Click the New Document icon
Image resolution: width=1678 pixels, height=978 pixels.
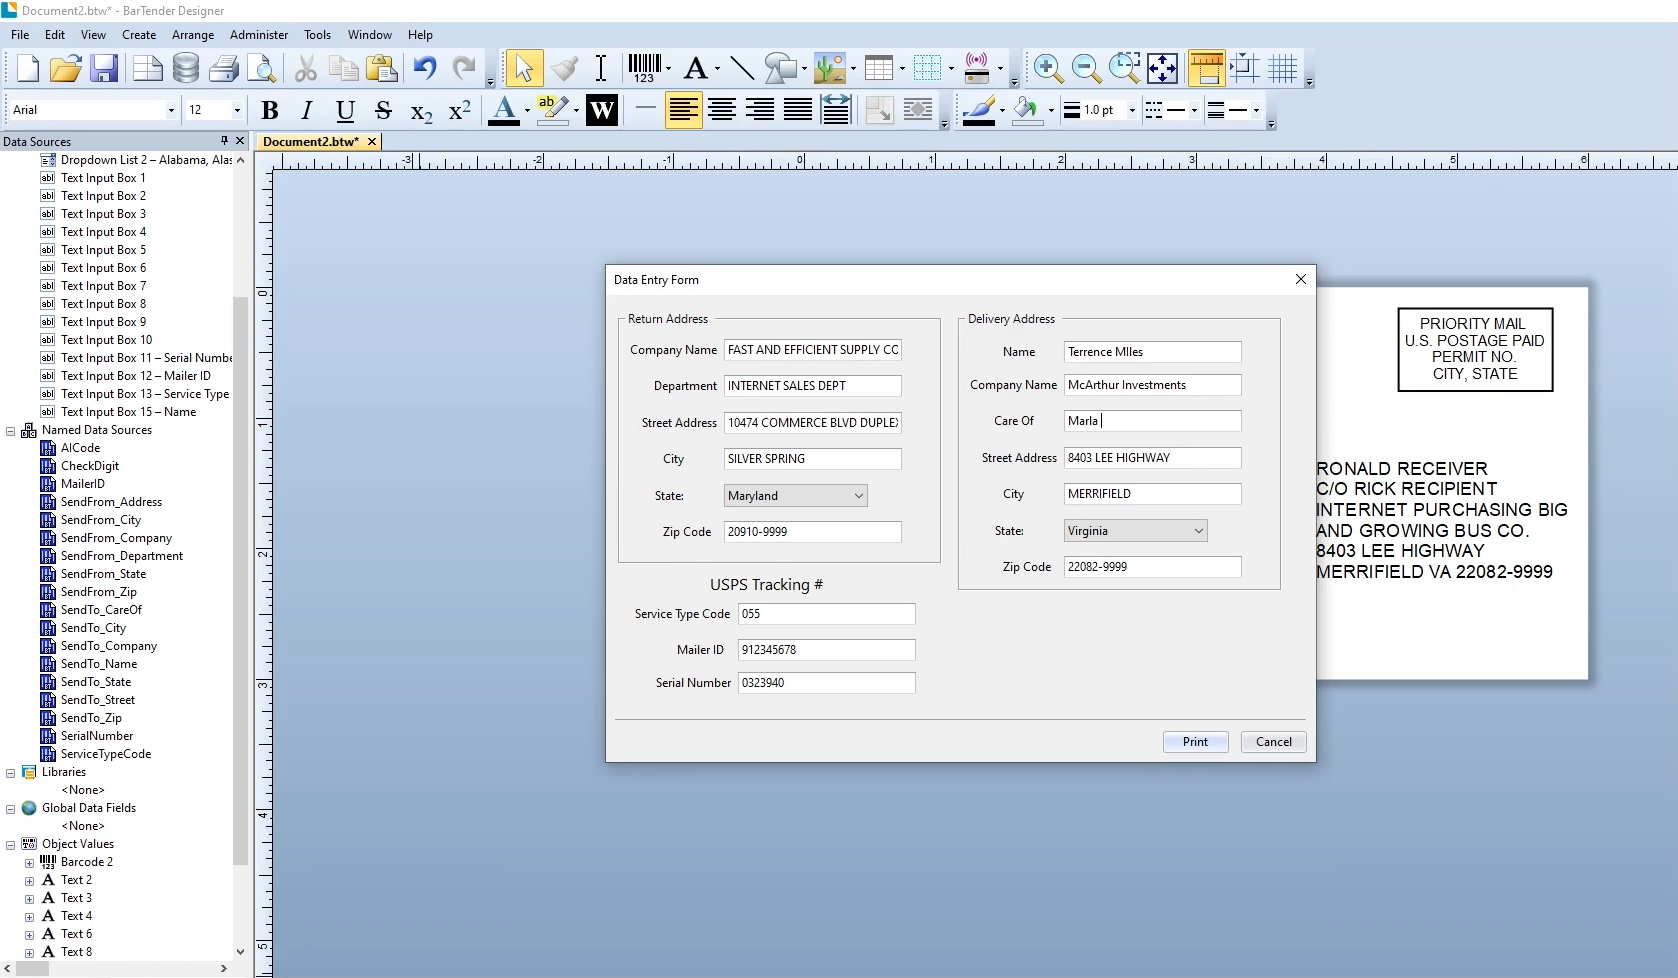[28, 68]
